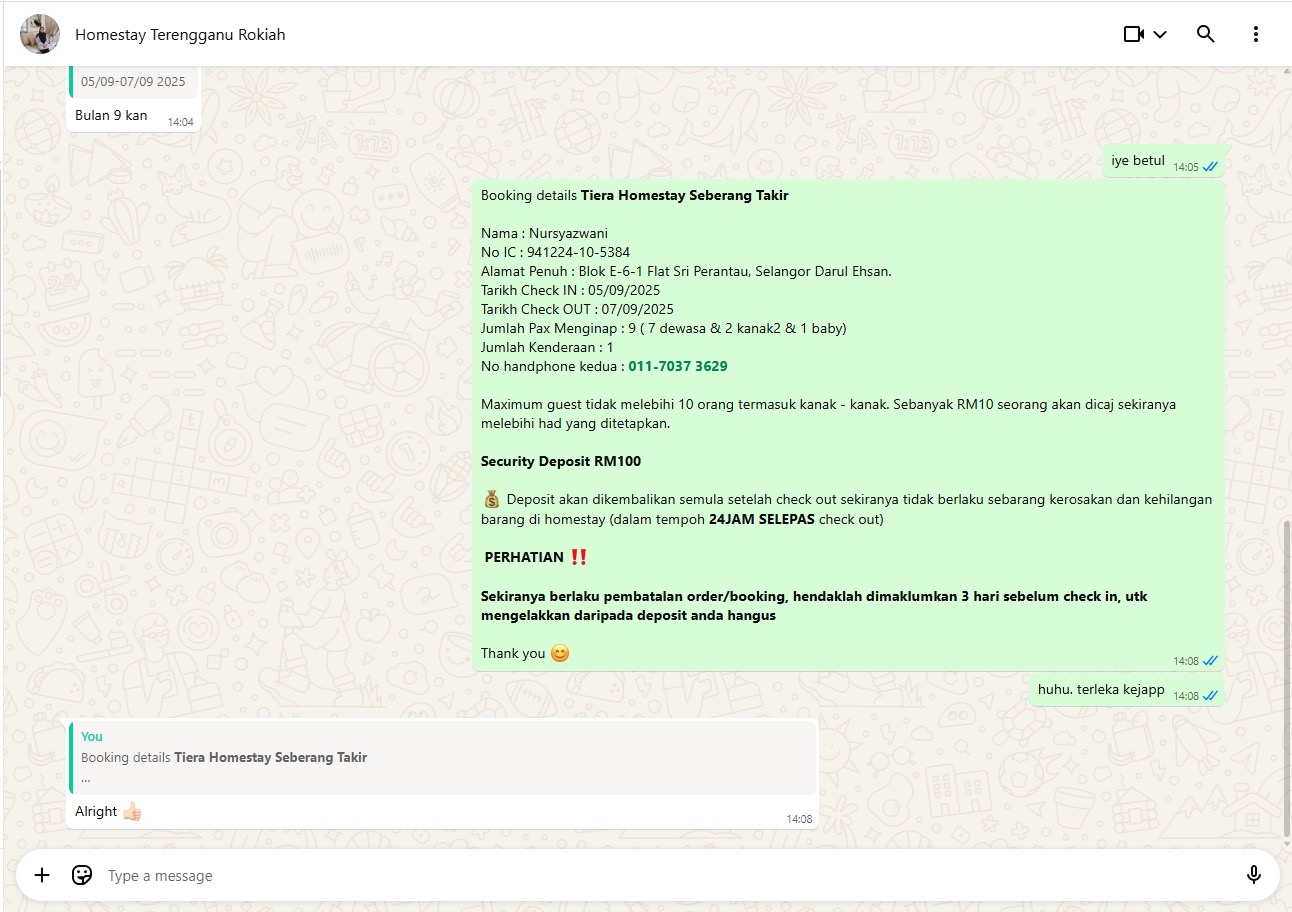Open Homestay Terengganu Rokiah contact info
Viewport: 1292px width, 912px height.
[180, 35]
